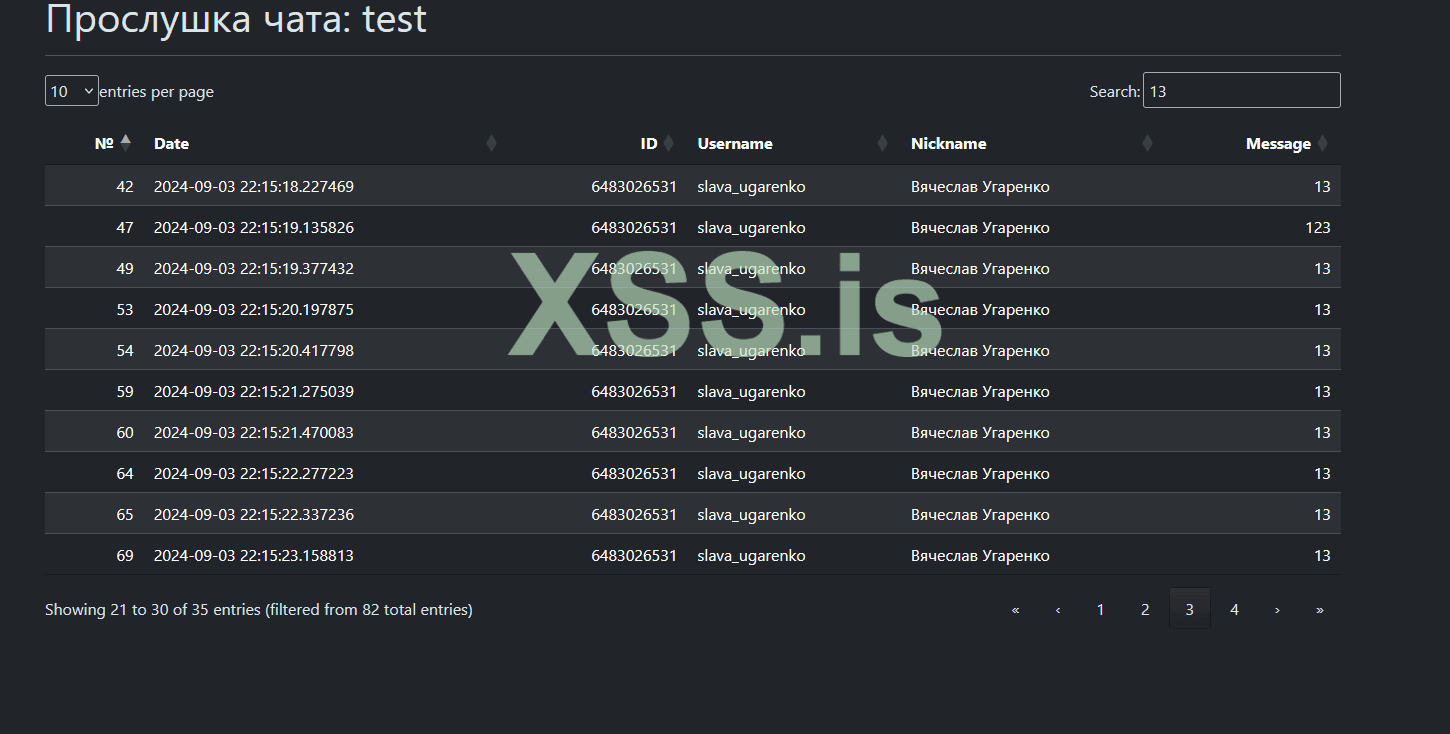Viewport: 1450px width, 734px height.
Task: Jump to next page with › button
Action: (1277, 609)
